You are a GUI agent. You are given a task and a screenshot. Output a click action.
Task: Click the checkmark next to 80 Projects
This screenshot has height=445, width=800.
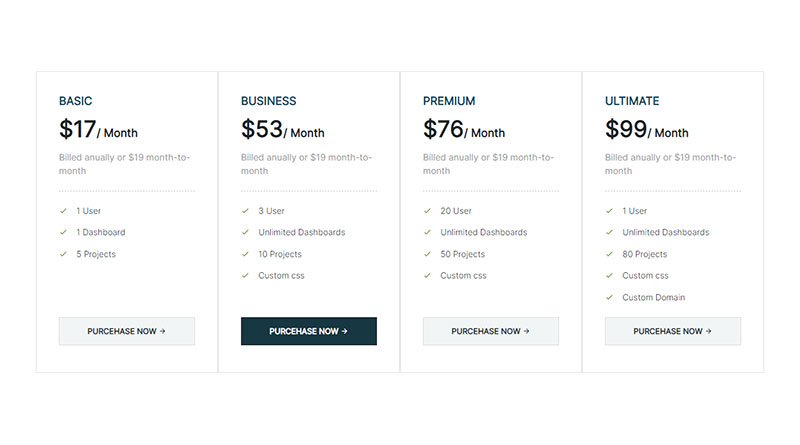(609, 254)
